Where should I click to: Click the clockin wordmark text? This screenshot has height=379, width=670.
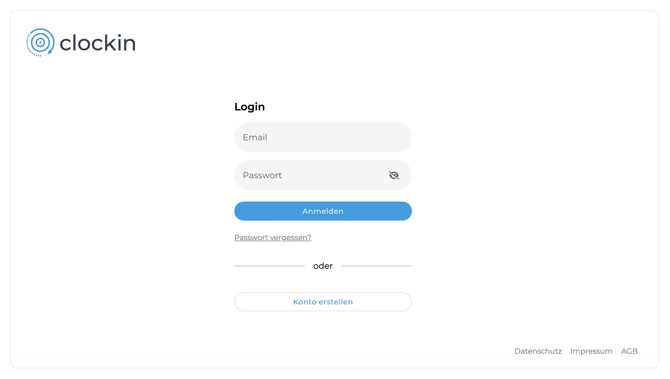click(97, 43)
